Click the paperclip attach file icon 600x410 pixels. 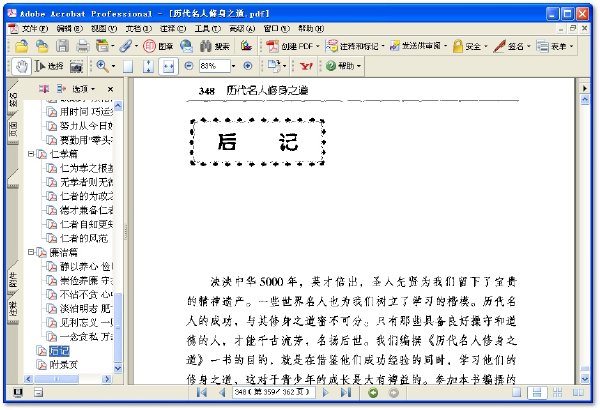point(125,46)
